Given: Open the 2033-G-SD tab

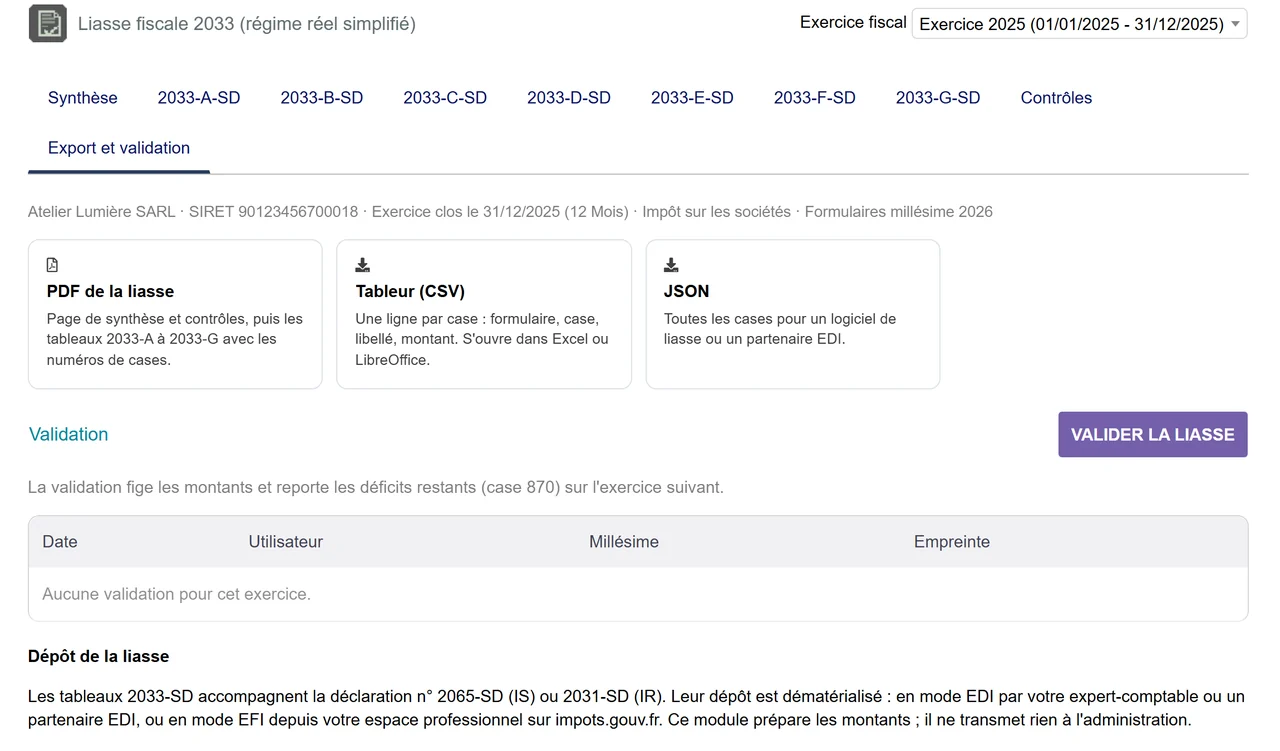Looking at the screenshot, I should pyautogui.click(x=938, y=98).
